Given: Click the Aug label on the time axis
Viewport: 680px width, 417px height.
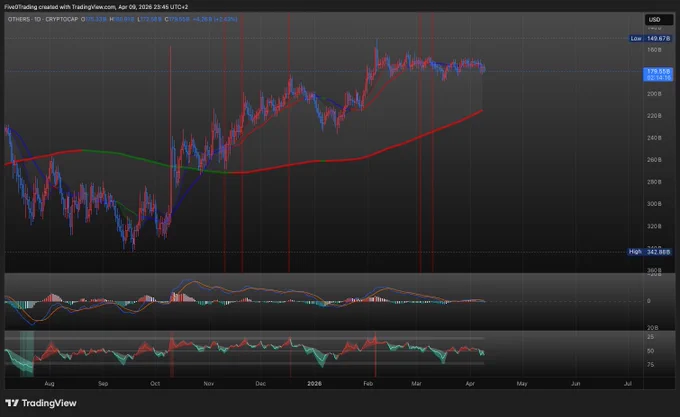Looking at the screenshot, I should [x=49, y=384].
